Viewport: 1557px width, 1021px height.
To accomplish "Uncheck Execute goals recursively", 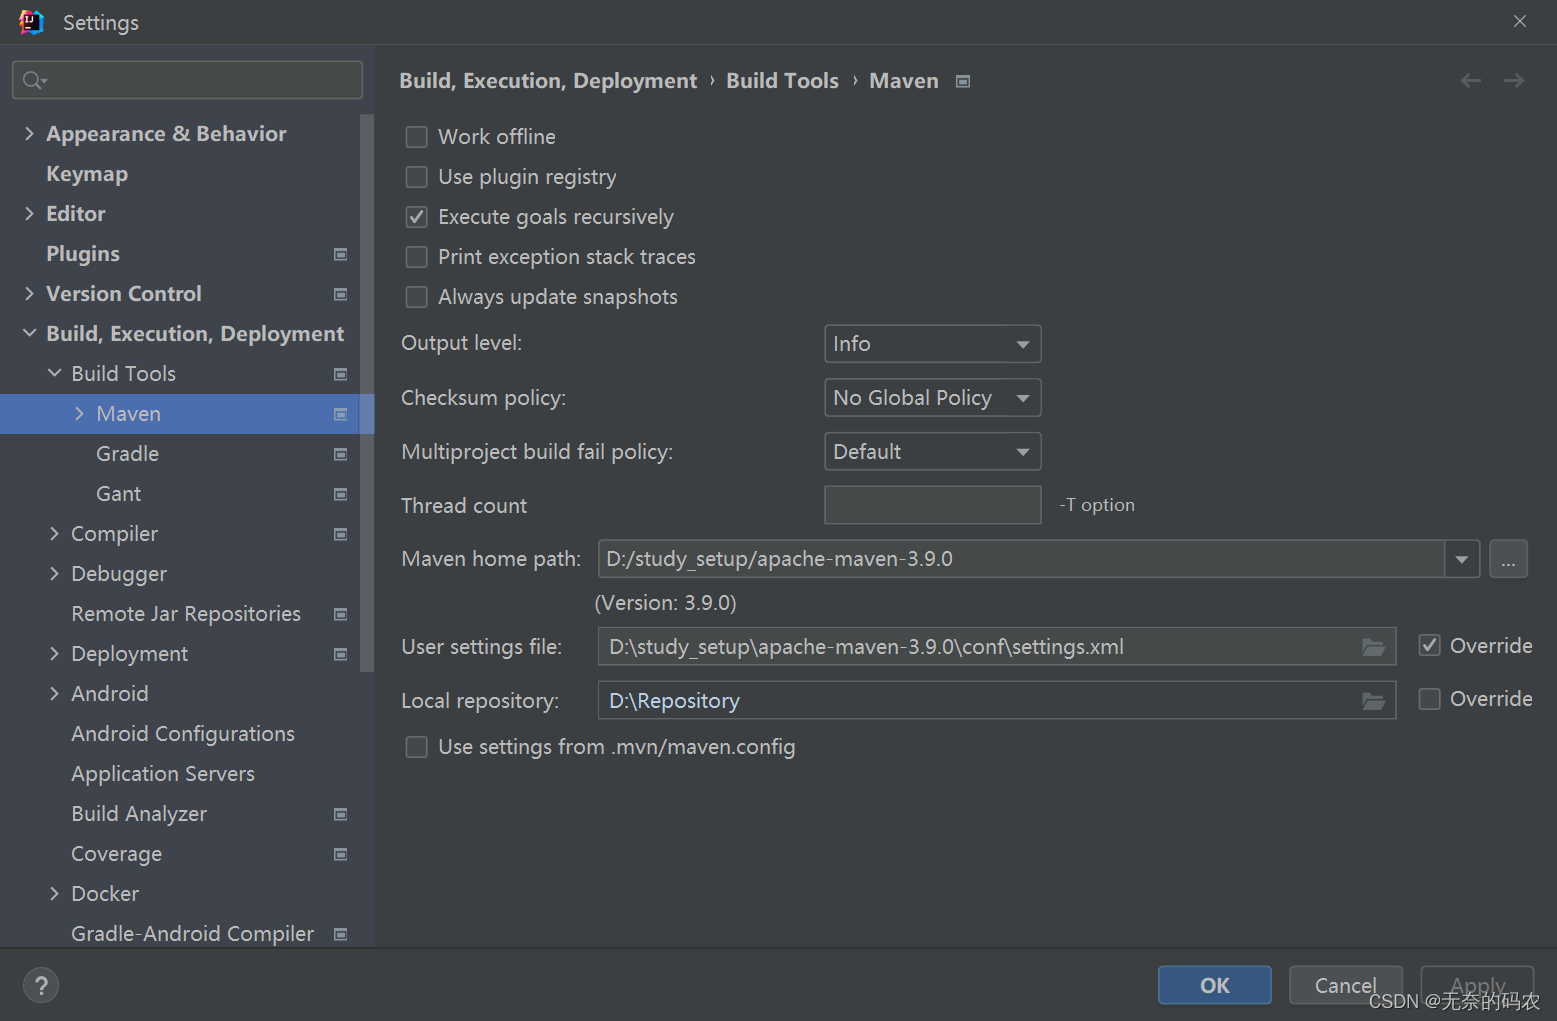I will tap(417, 217).
